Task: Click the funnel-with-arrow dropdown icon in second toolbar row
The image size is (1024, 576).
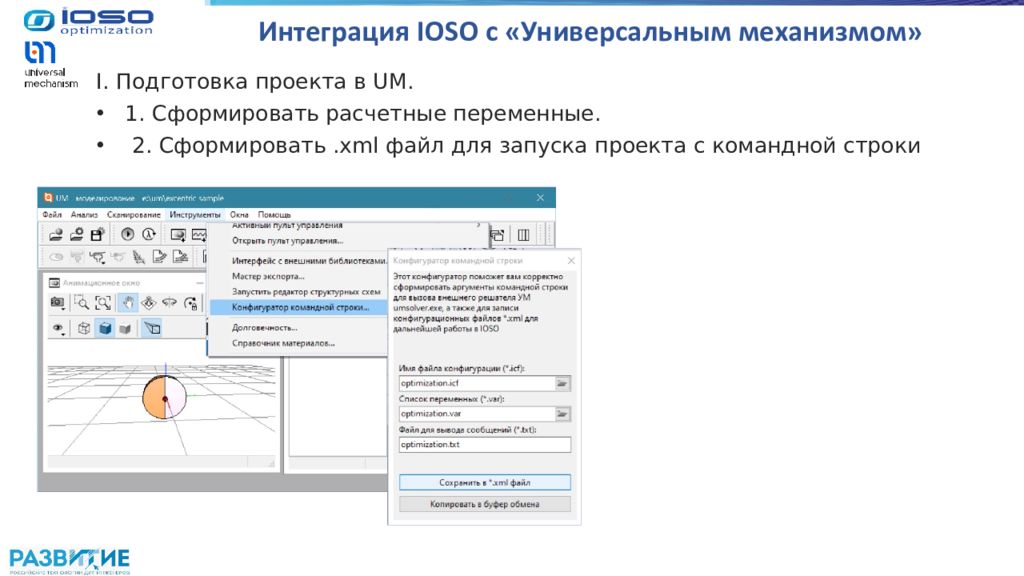Action: pos(98,257)
